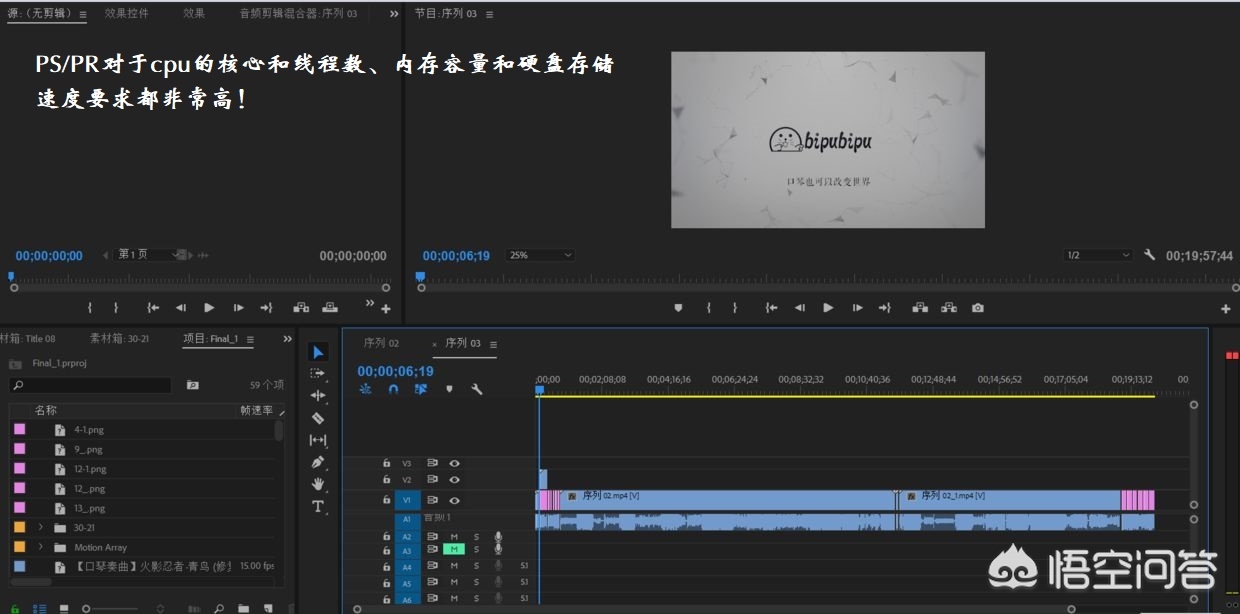
Task: Step forward one frame in Program monitor
Action: (856, 308)
